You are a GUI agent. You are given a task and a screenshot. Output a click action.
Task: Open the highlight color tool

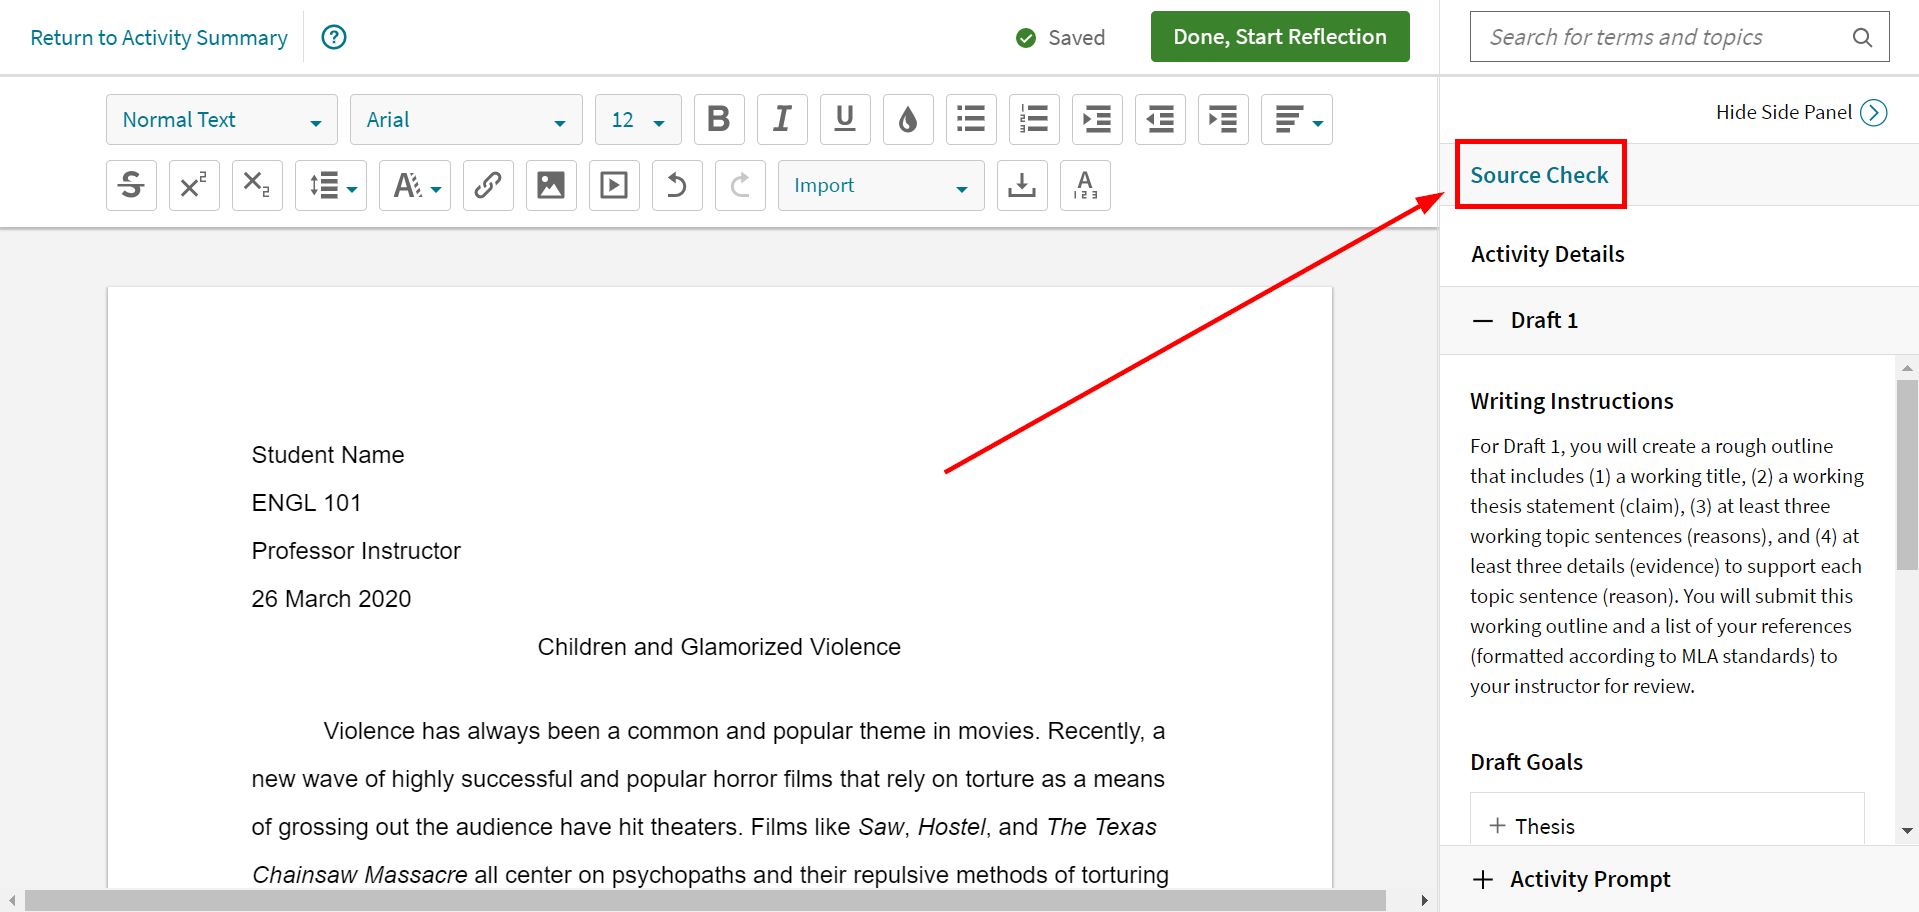tap(908, 119)
